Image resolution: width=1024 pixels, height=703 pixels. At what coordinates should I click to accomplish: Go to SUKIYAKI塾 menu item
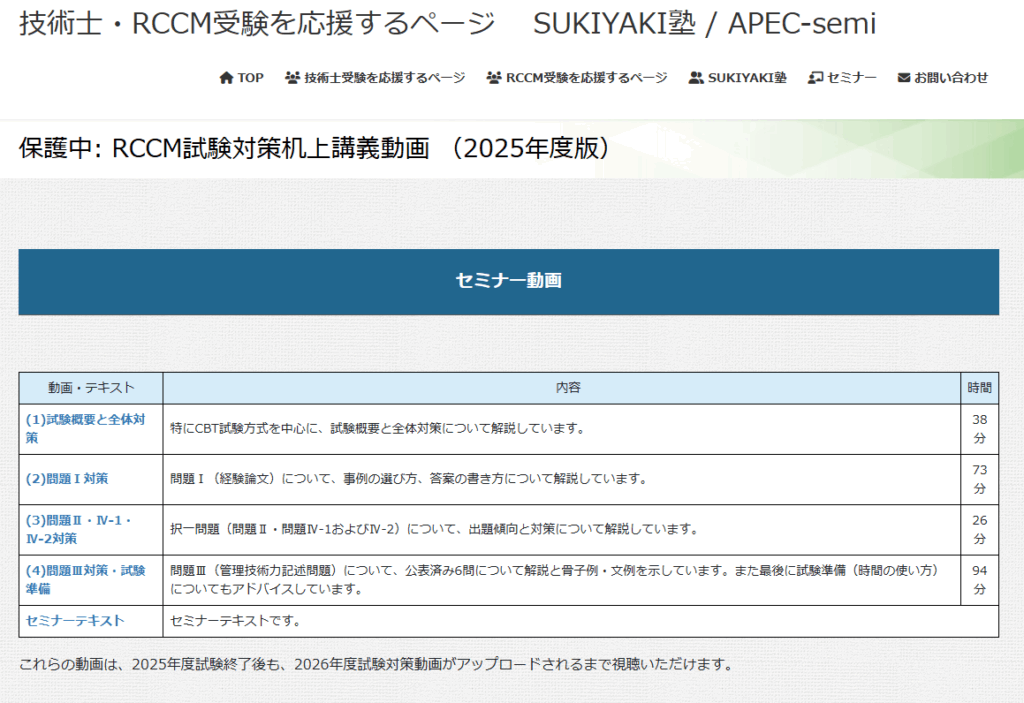point(737,78)
